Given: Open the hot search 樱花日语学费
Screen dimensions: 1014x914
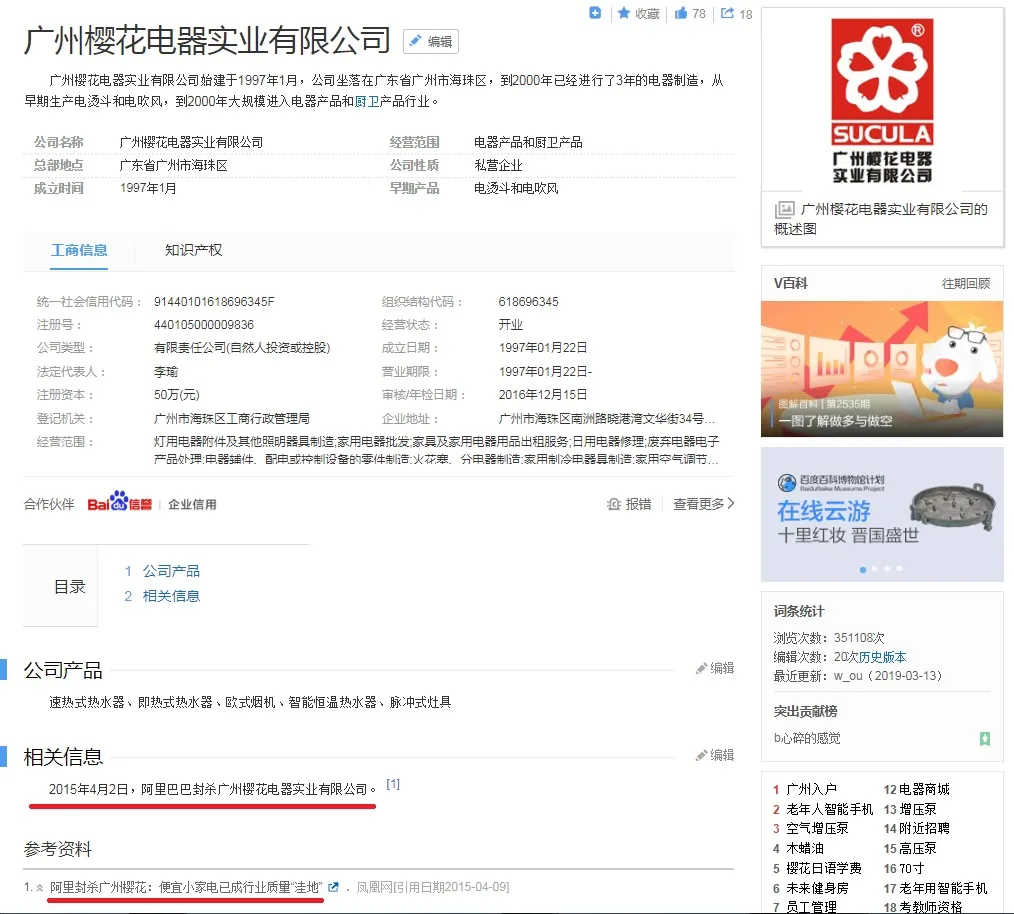Looking at the screenshot, I should pos(823,868).
